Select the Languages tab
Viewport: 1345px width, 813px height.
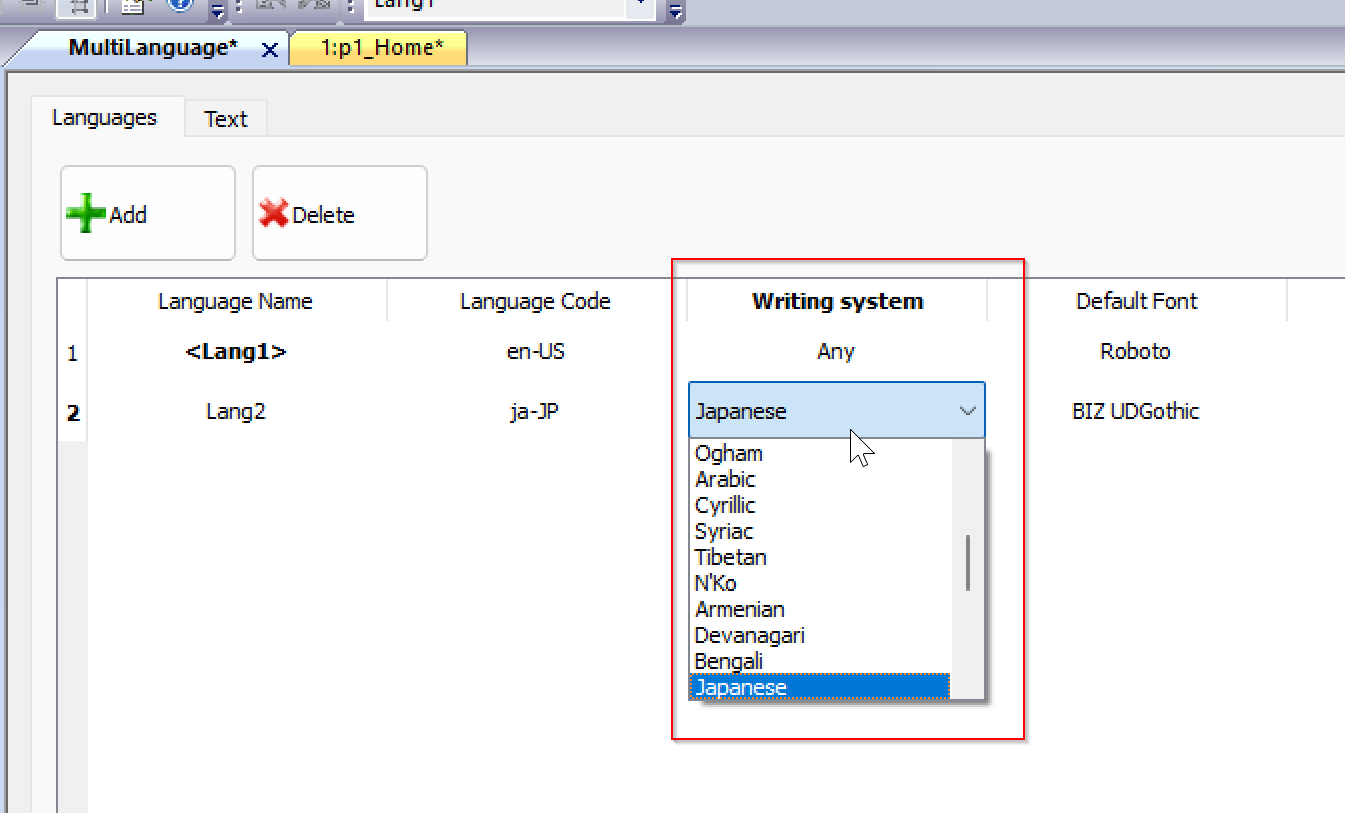coord(105,117)
